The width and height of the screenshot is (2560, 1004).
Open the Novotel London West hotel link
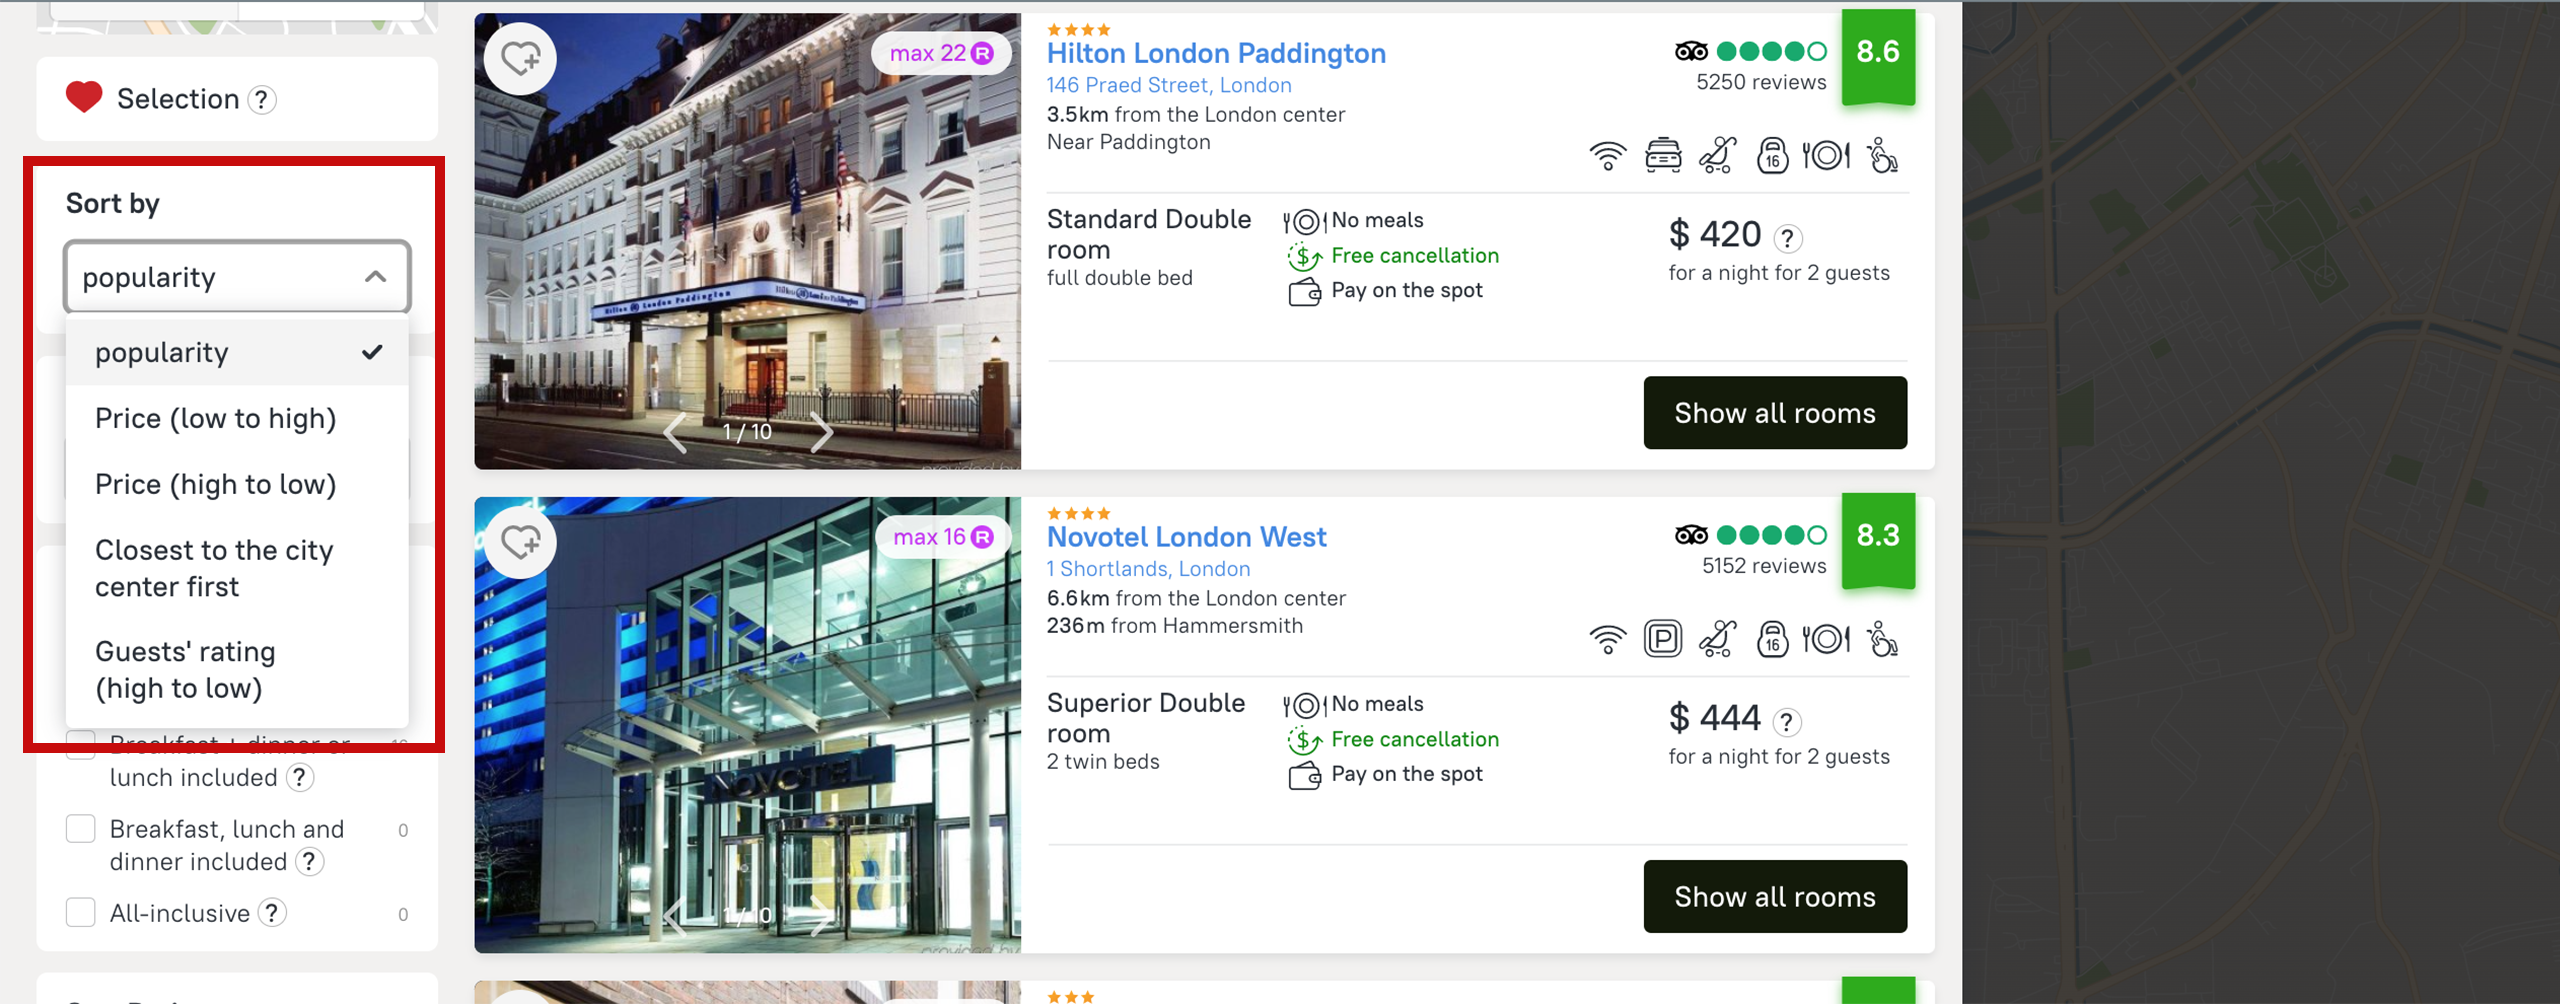tap(1186, 537)
